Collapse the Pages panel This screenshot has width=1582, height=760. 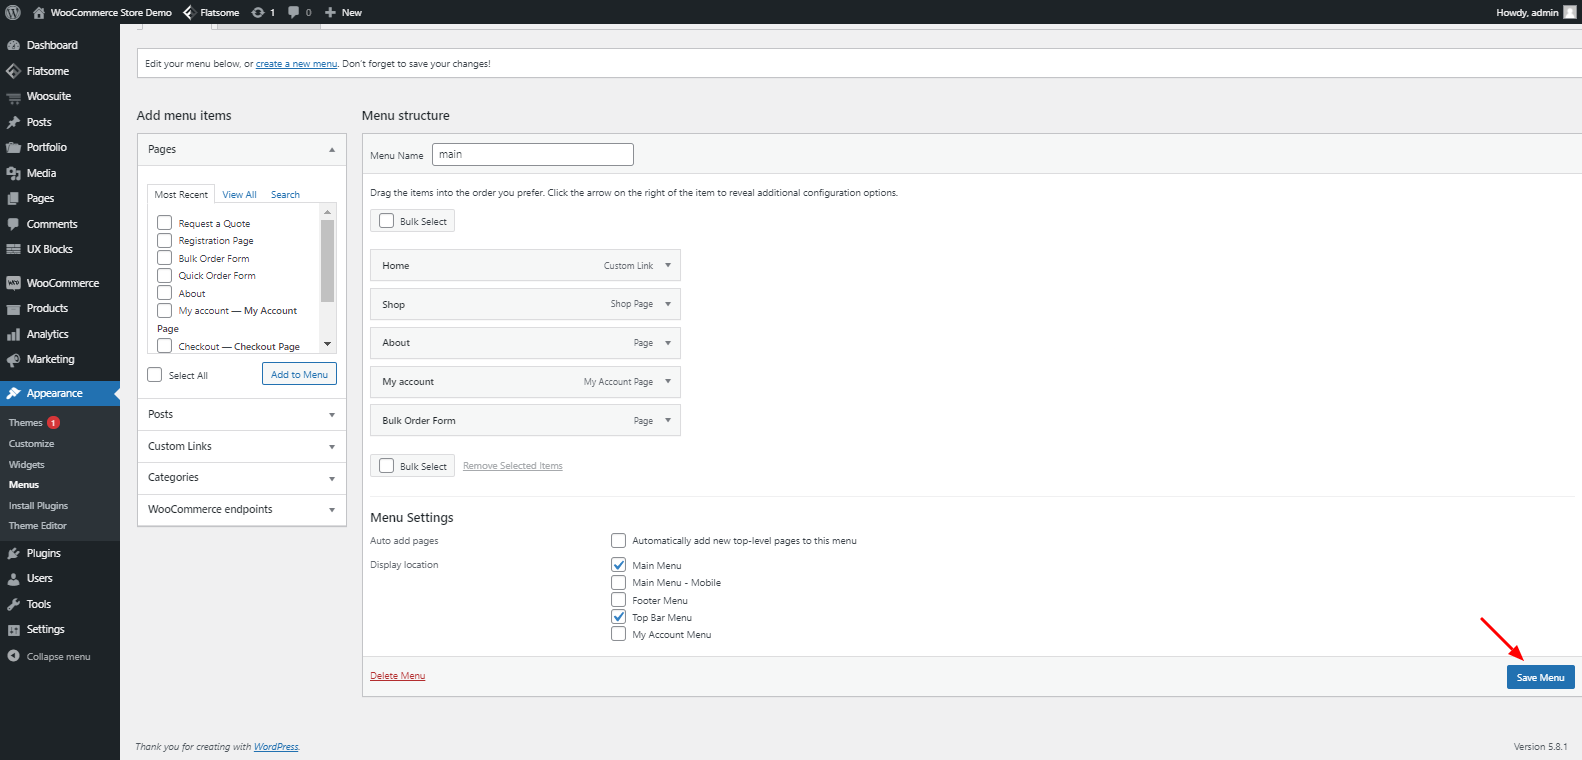click(x=332, y=149)
